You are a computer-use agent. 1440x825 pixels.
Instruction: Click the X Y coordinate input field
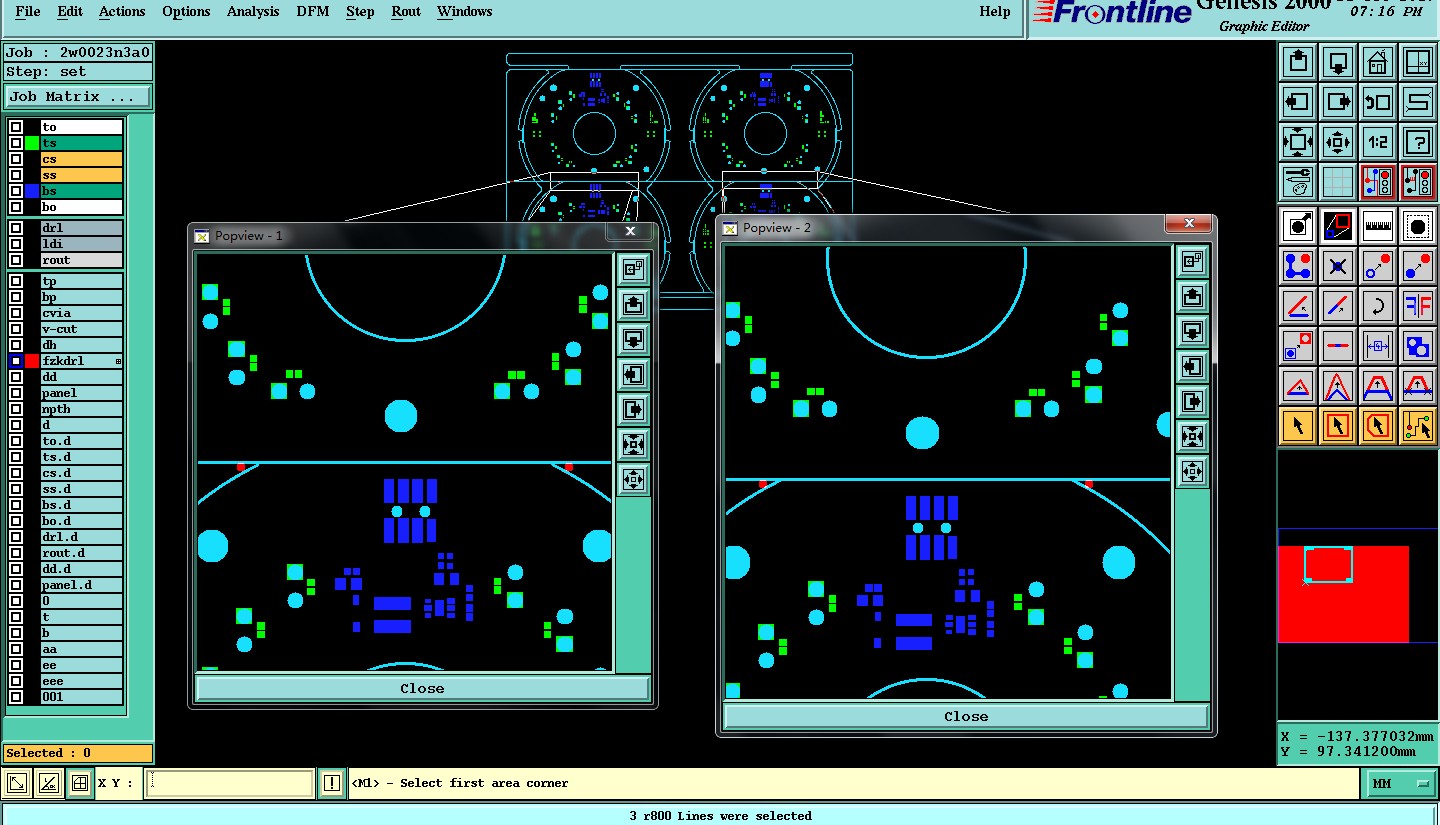point(230,783)
